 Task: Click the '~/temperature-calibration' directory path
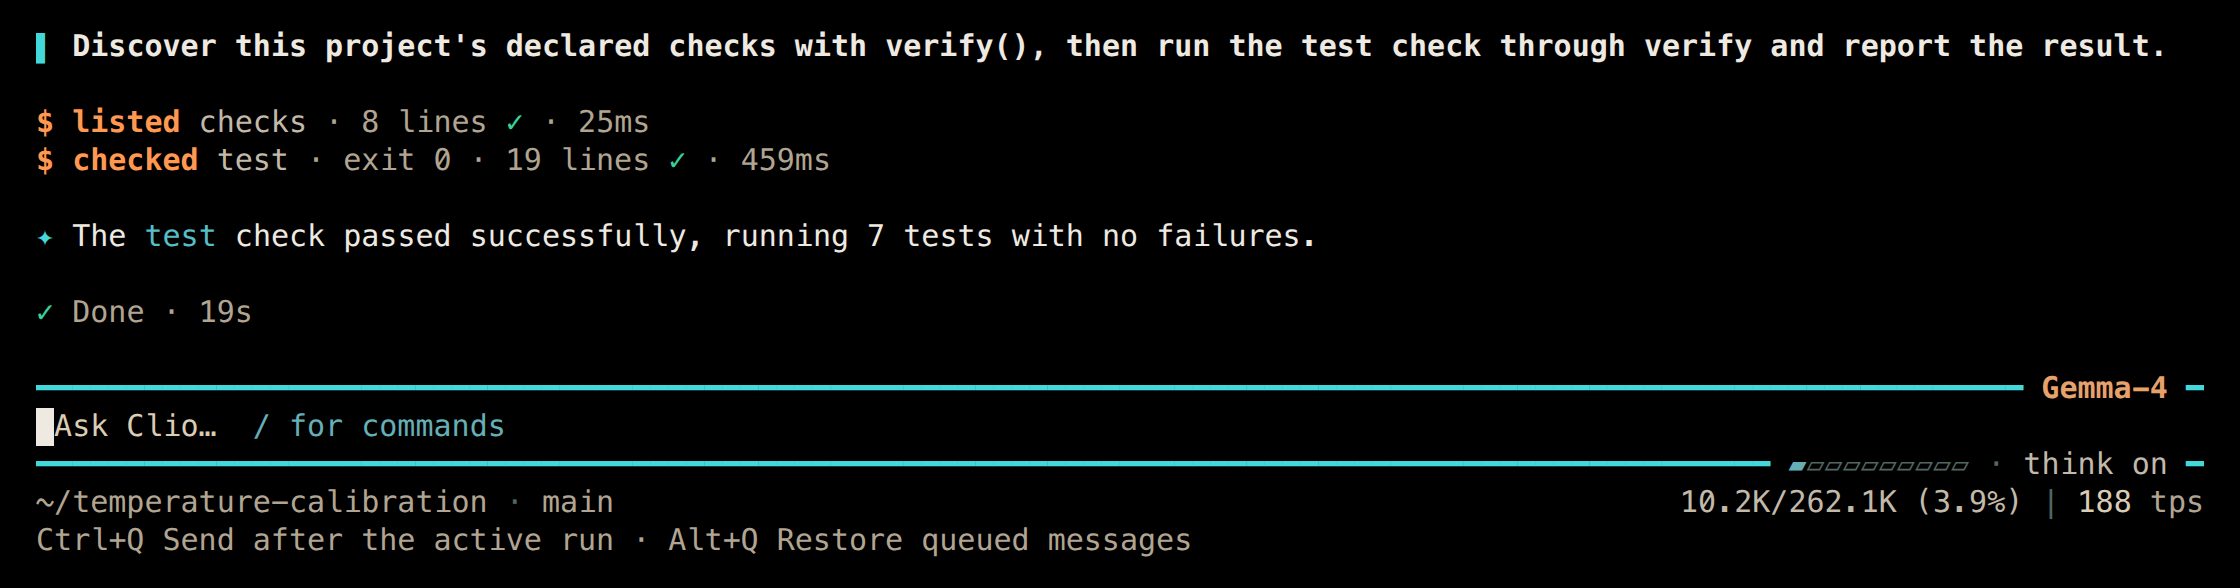(261, 502)
